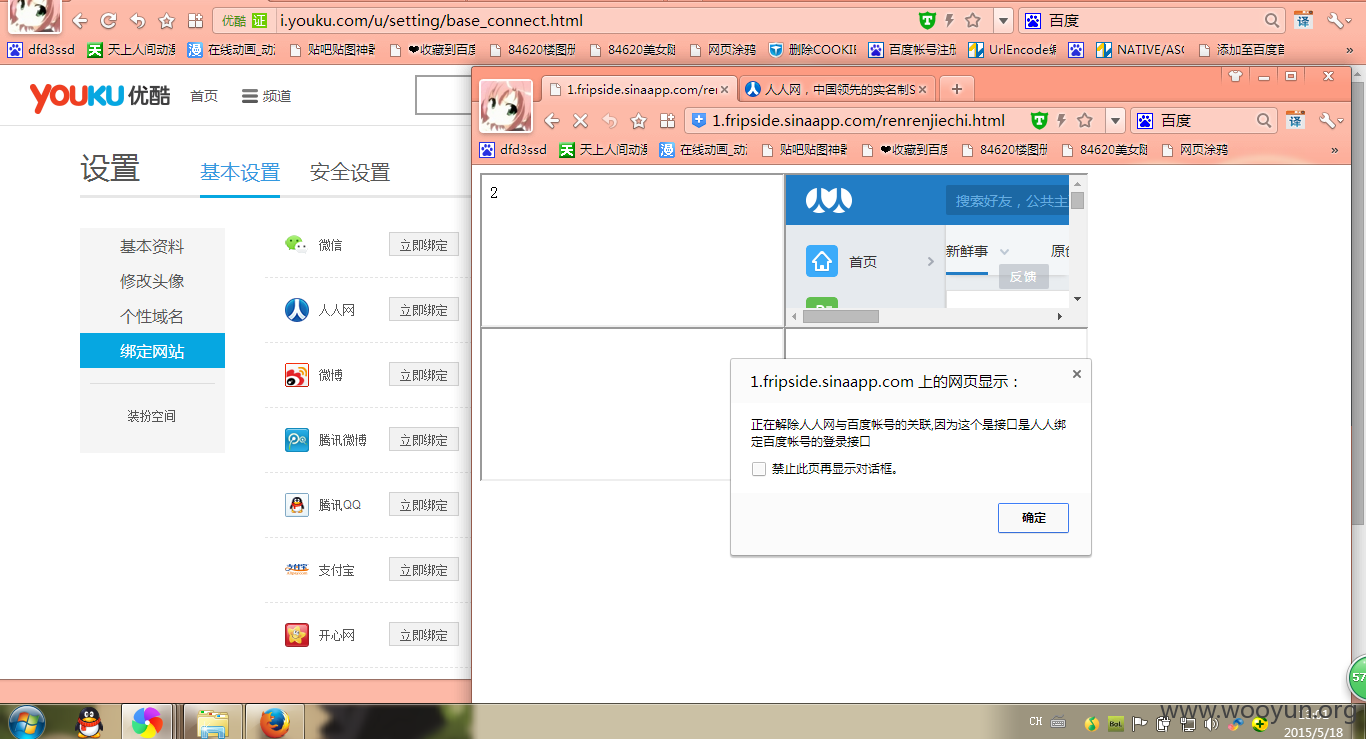Click the Renren 搜索好友 search field
The height and width of the screenshot is (739, 1366).
1008,201
